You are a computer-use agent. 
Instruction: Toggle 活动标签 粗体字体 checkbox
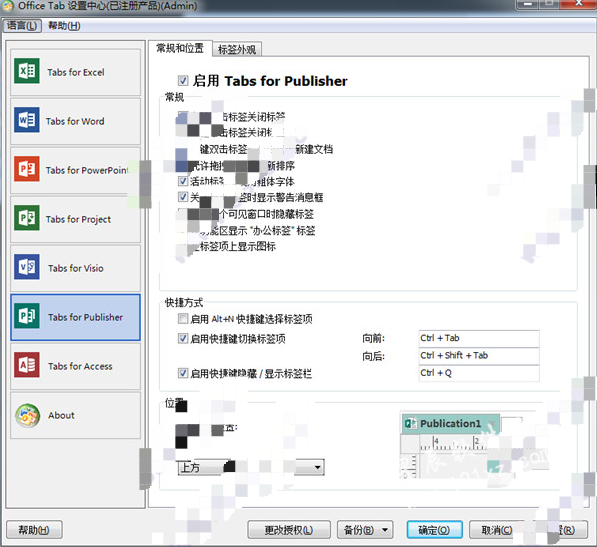click(x=183, y=181)
